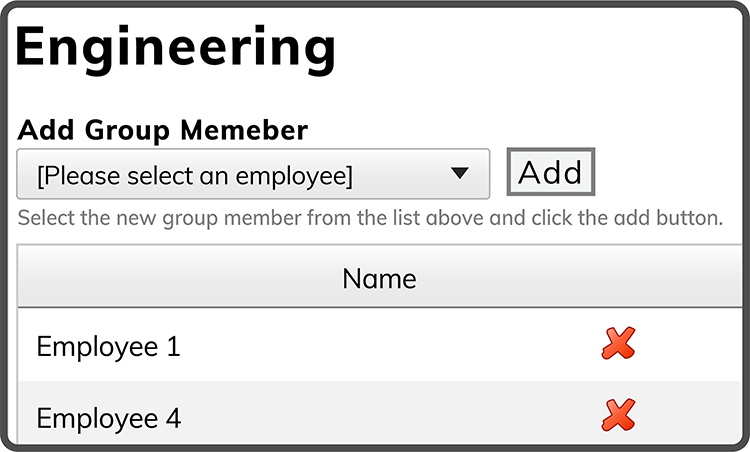The width and height of the screenshot is (750, 452).
Task: Click the number 1 in the Employee 1 row
Action: pyautogui.click(x=173, y=346)
